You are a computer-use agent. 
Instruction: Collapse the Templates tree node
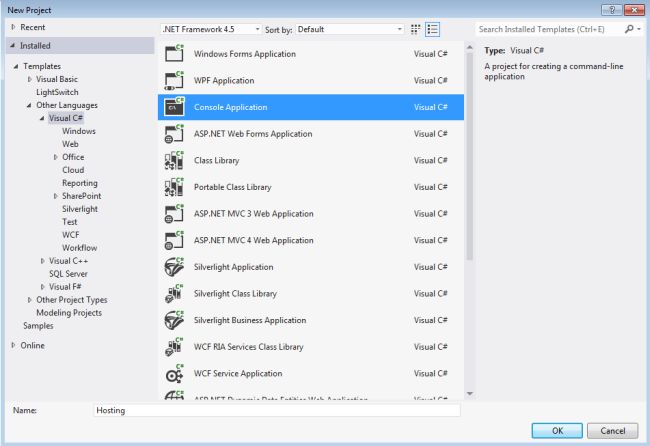coord(16,66)
